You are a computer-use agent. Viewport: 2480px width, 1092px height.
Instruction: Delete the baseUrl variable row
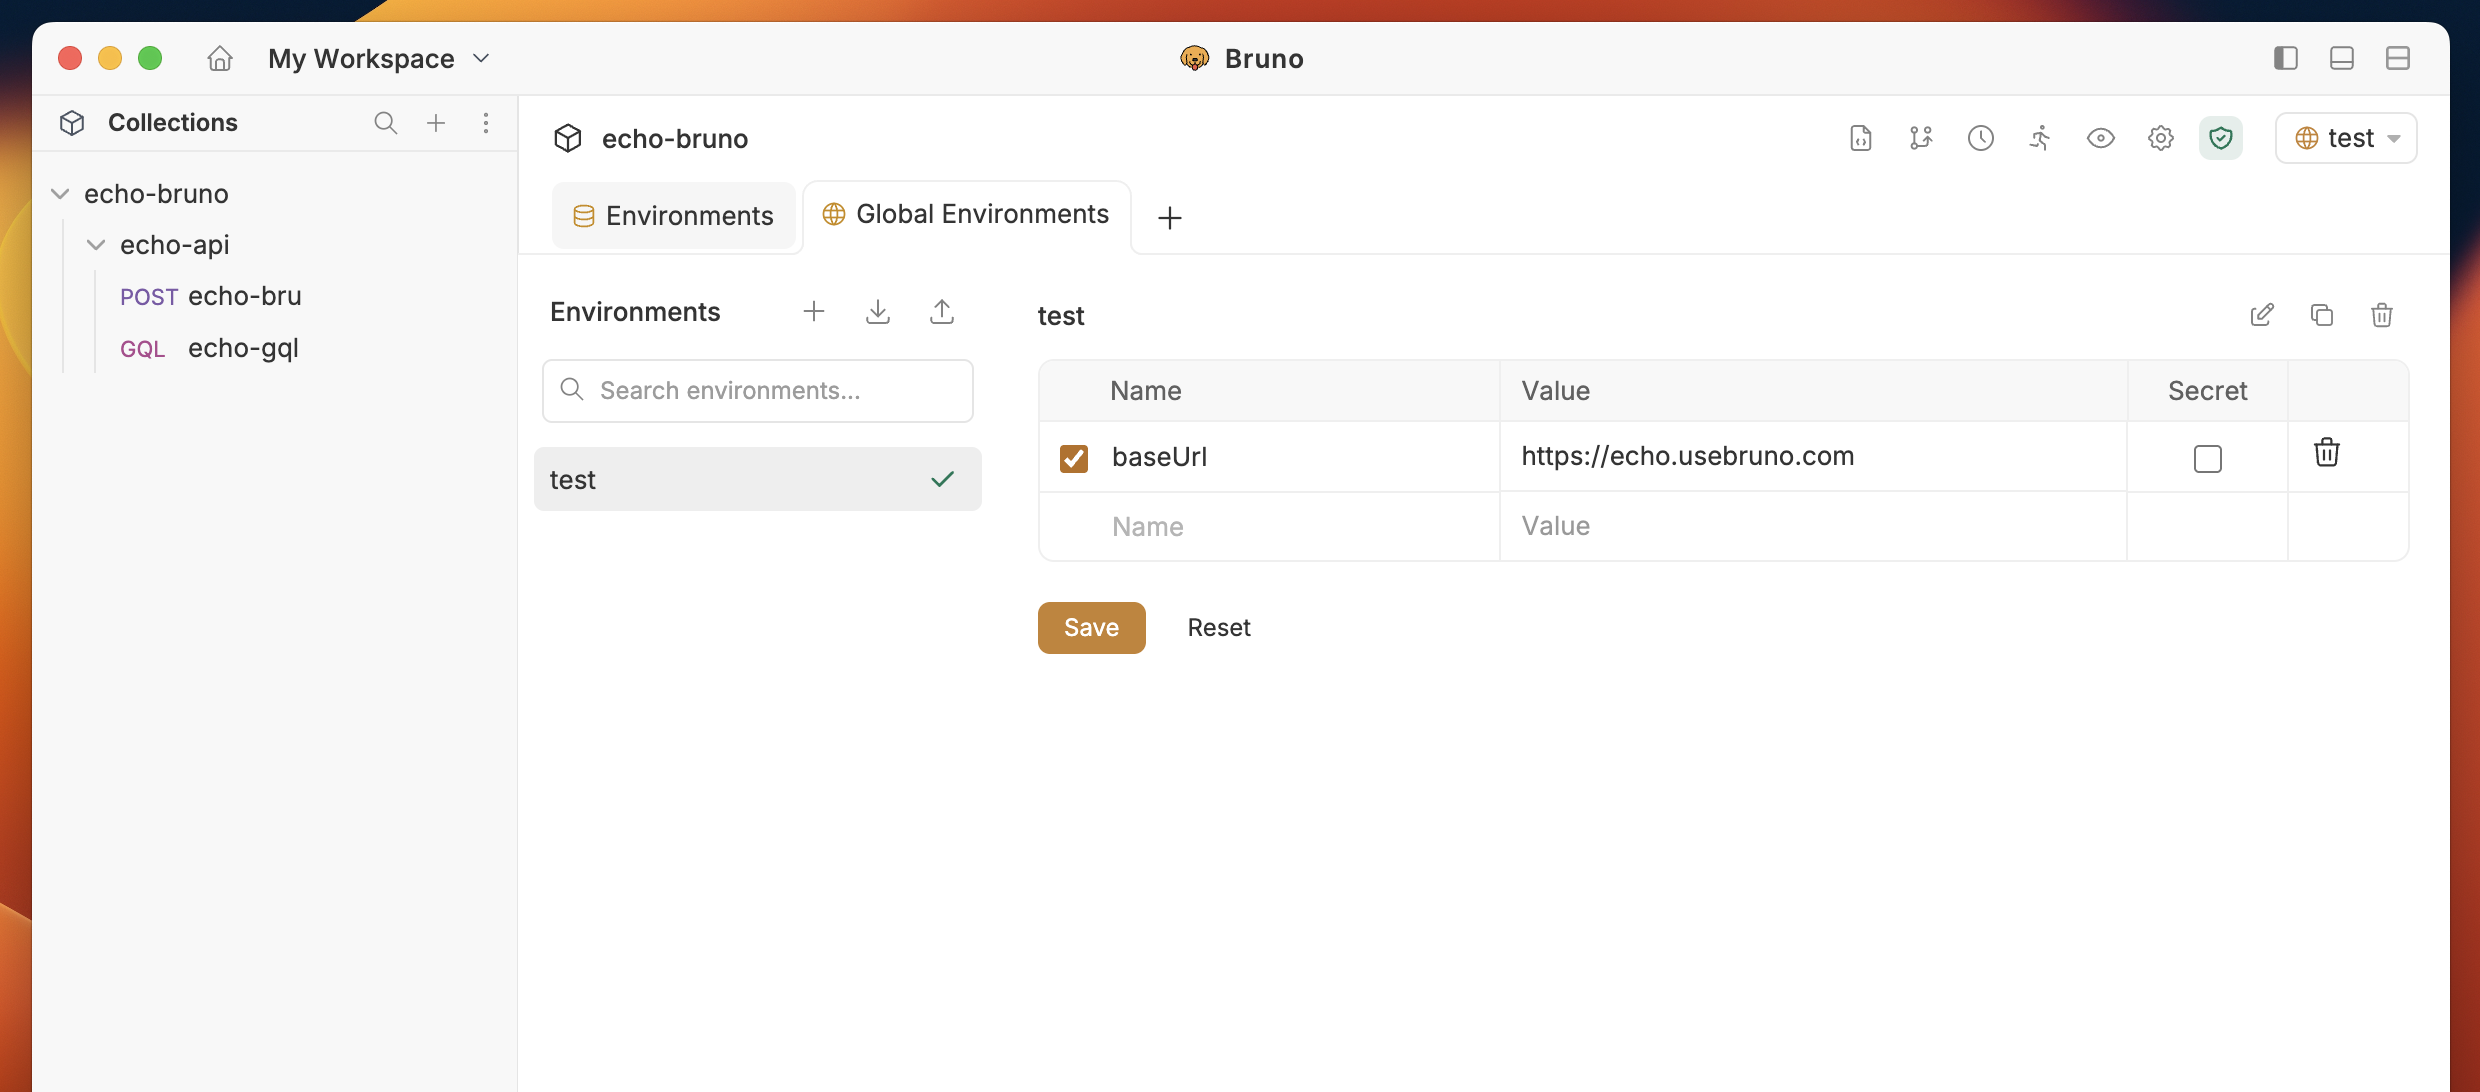[x=2326, y=453]
